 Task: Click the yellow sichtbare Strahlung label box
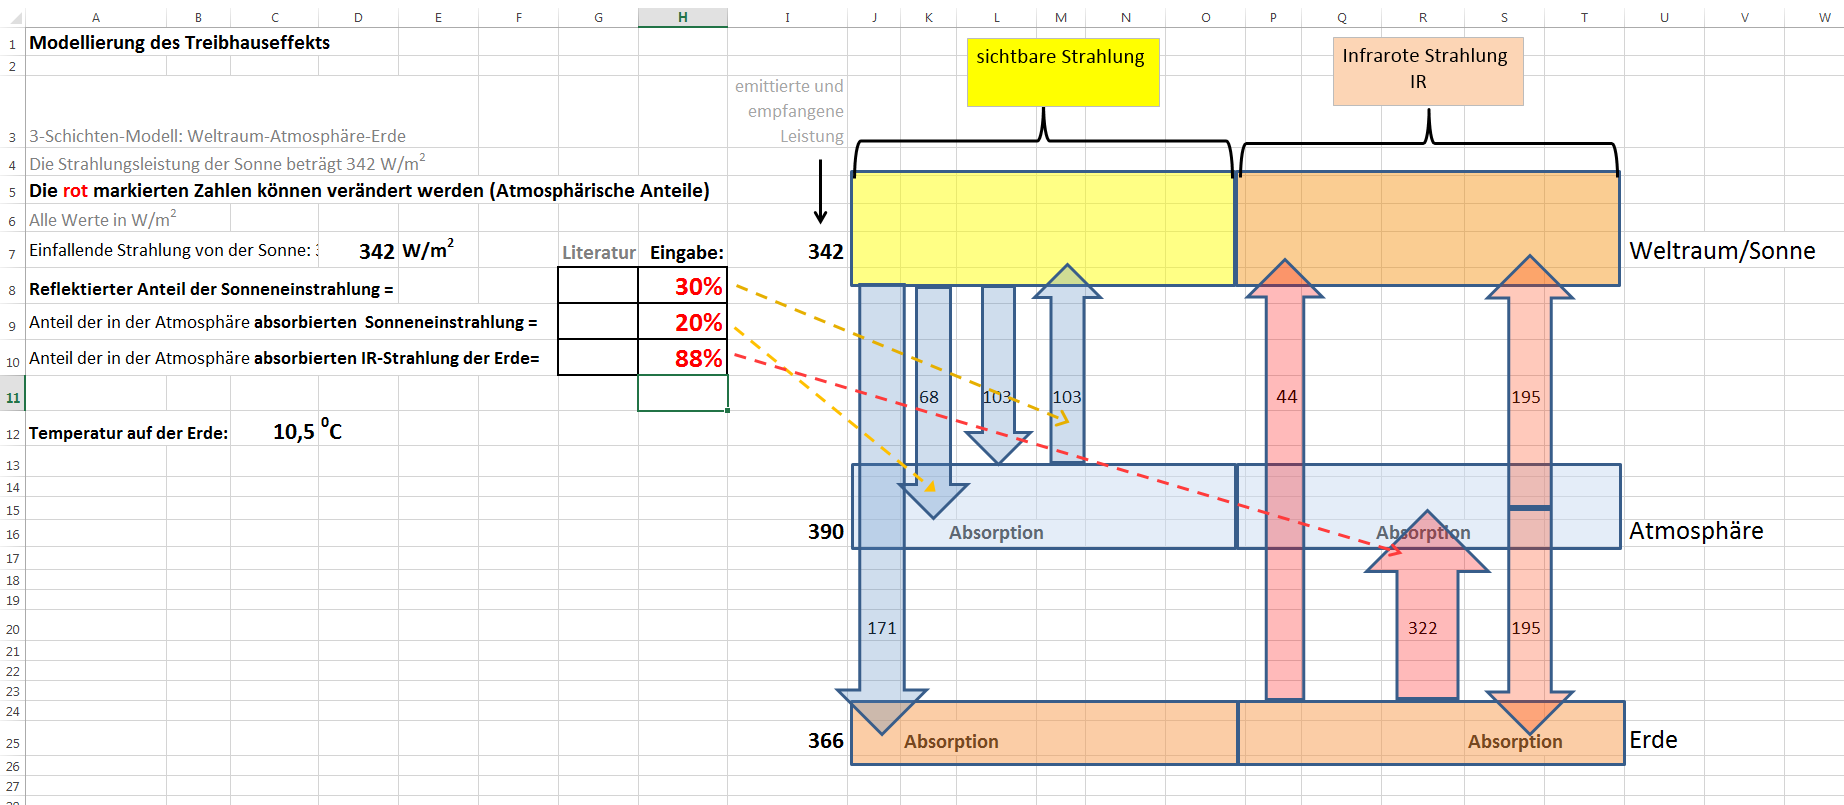pyautogui.click(x=1062, y=72)
